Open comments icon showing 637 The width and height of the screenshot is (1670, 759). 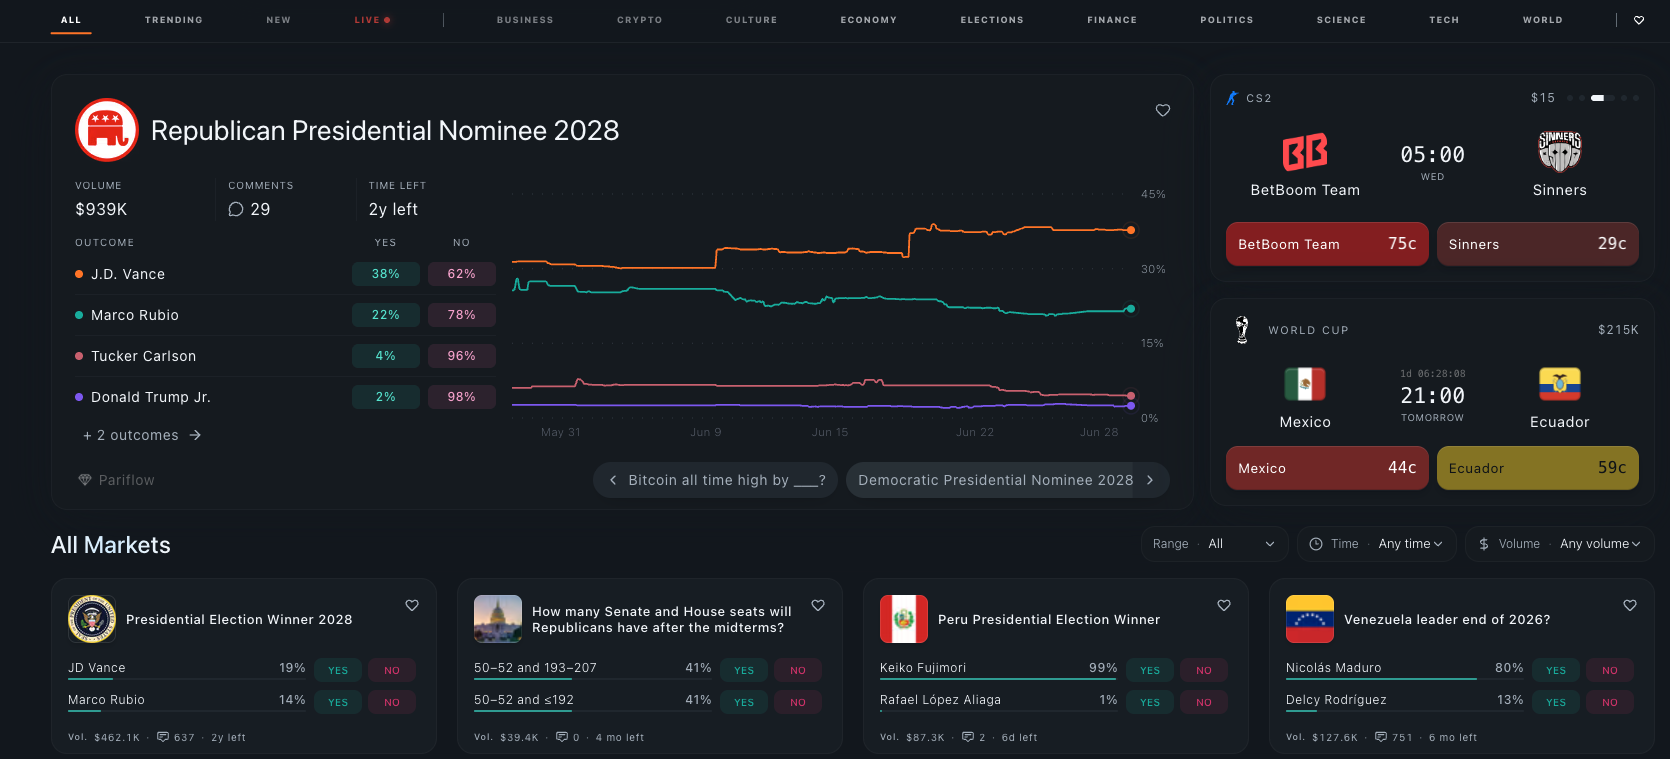(x=163, y=737)
